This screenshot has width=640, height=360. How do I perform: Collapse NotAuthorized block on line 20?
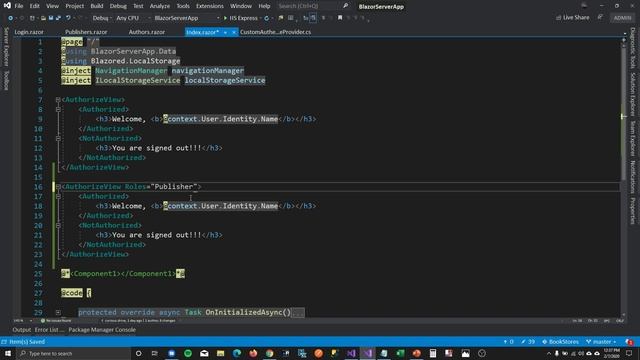point(58,225)
